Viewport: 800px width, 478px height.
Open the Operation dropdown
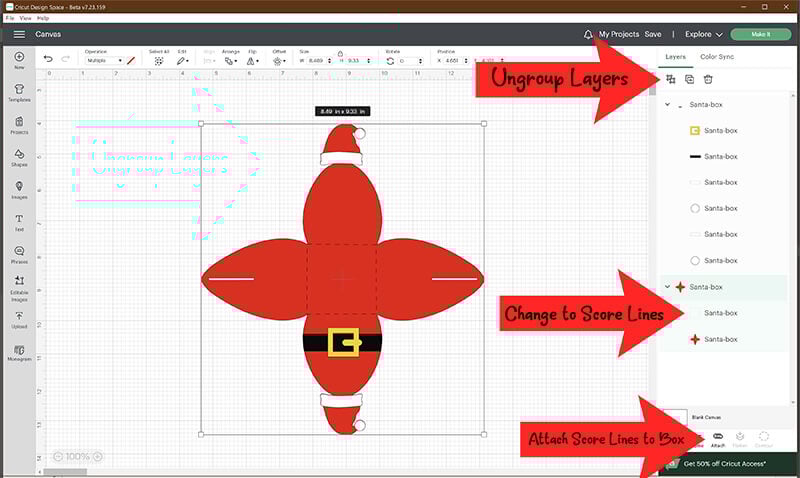click(103, 61)
